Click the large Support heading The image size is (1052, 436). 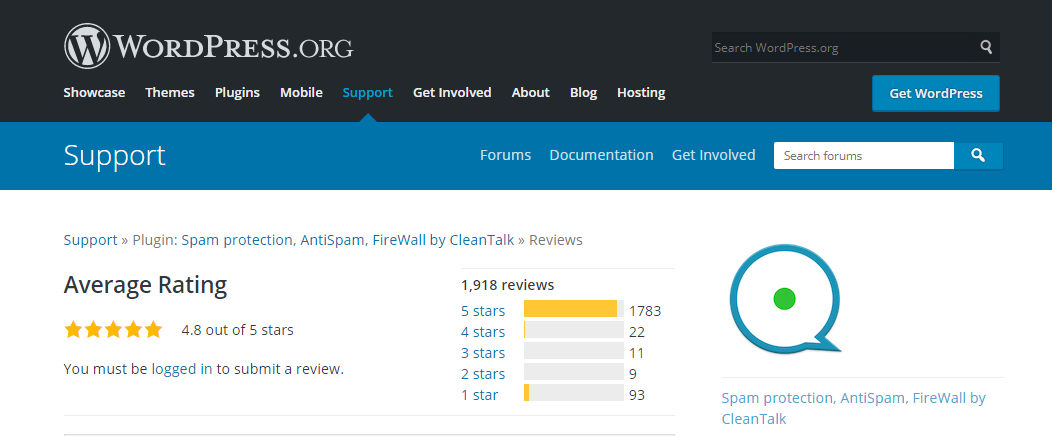pyautogui.click(x=115, y=156)
